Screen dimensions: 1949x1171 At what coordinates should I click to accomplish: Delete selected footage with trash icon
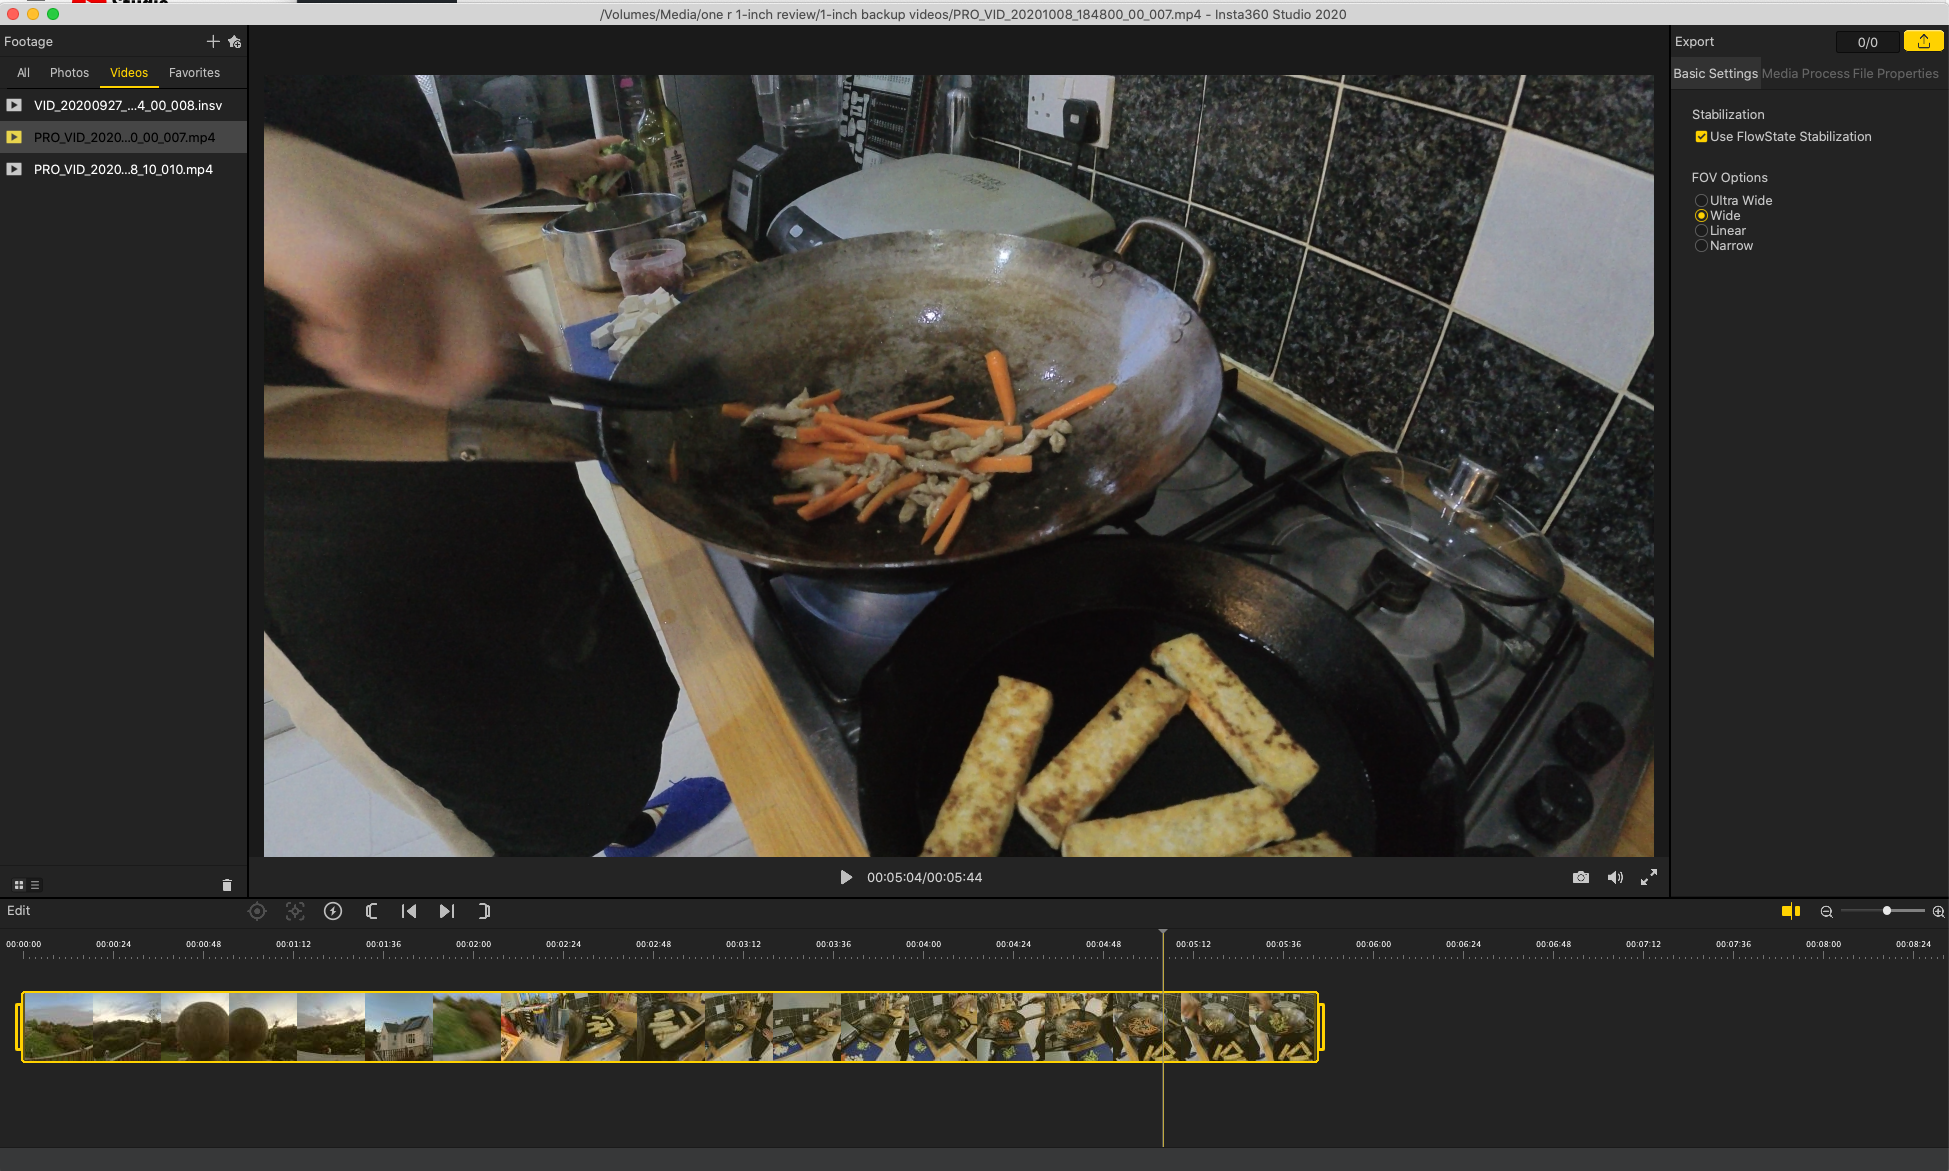click(x=226, y=885)
